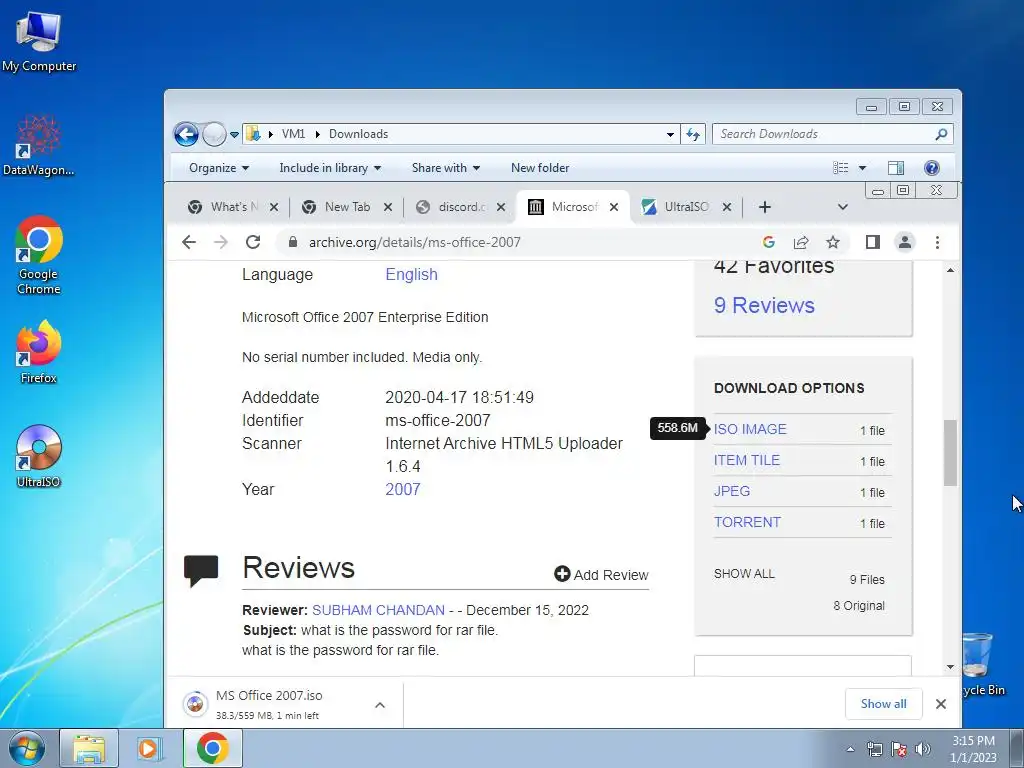
Task: Open Windows Start menu
Action: pos(27,748)
